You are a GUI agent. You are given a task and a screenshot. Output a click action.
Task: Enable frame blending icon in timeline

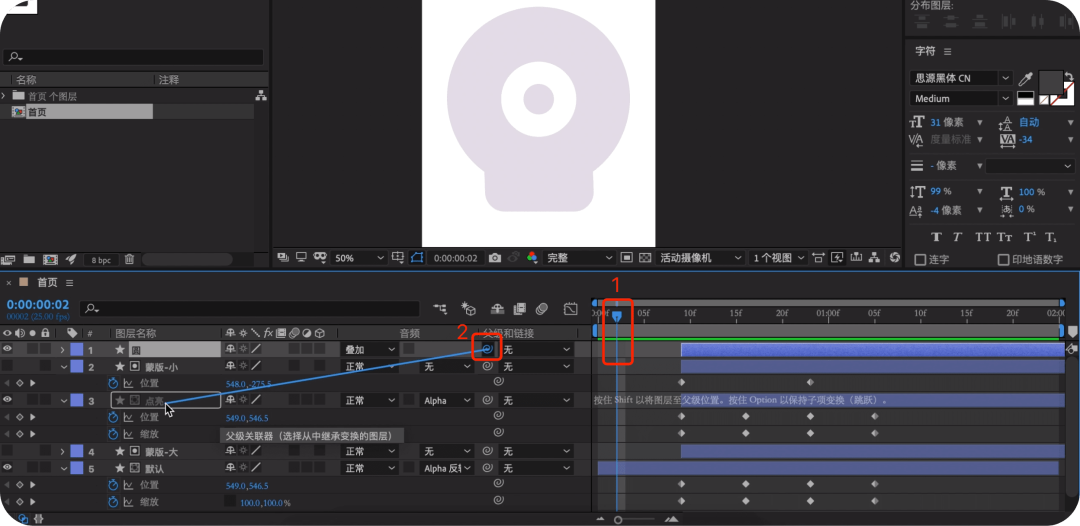[x=519, y=308]
